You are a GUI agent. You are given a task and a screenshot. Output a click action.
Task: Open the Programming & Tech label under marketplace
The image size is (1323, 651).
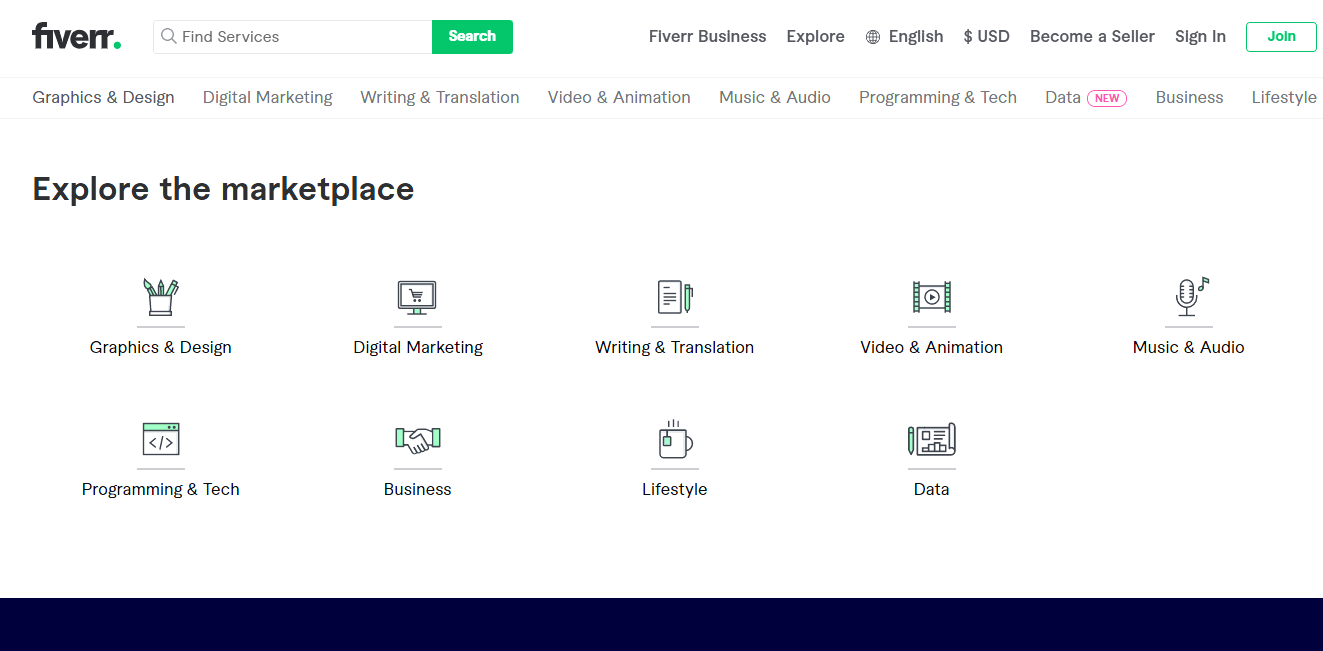pos(161,490)
